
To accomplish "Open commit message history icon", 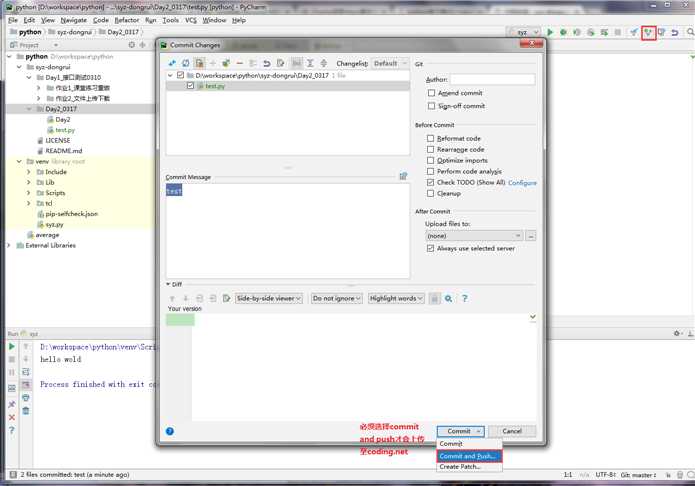I will pos(403,176).
